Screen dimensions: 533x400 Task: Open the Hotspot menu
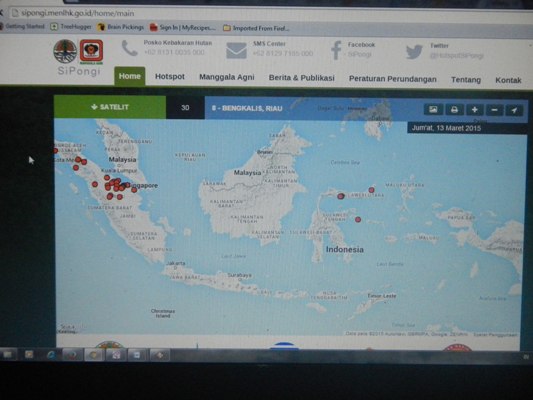point(170,77)
